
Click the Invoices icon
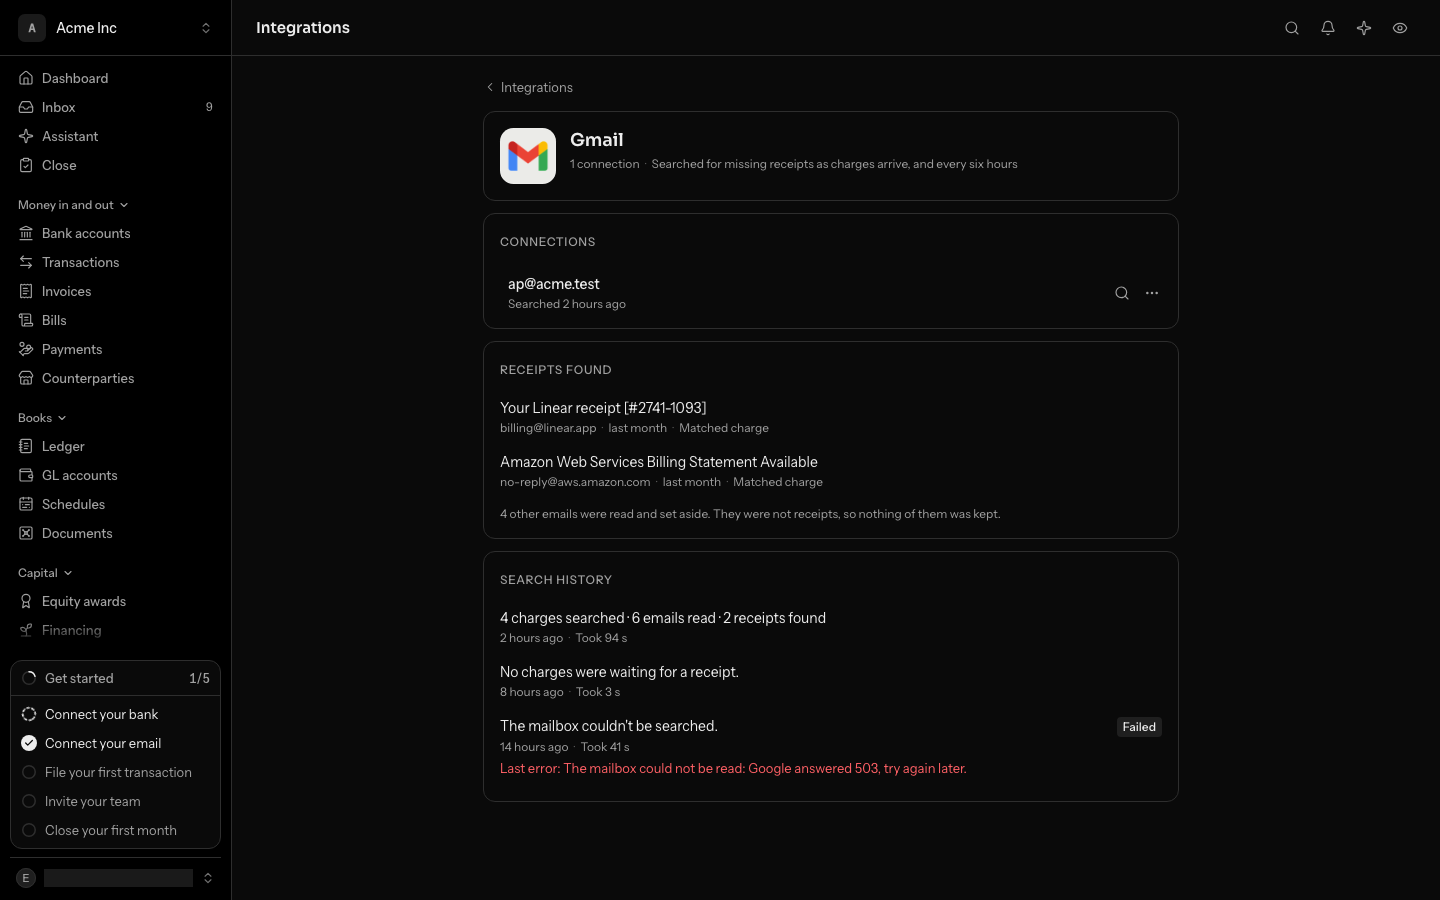tap(26, 291)
